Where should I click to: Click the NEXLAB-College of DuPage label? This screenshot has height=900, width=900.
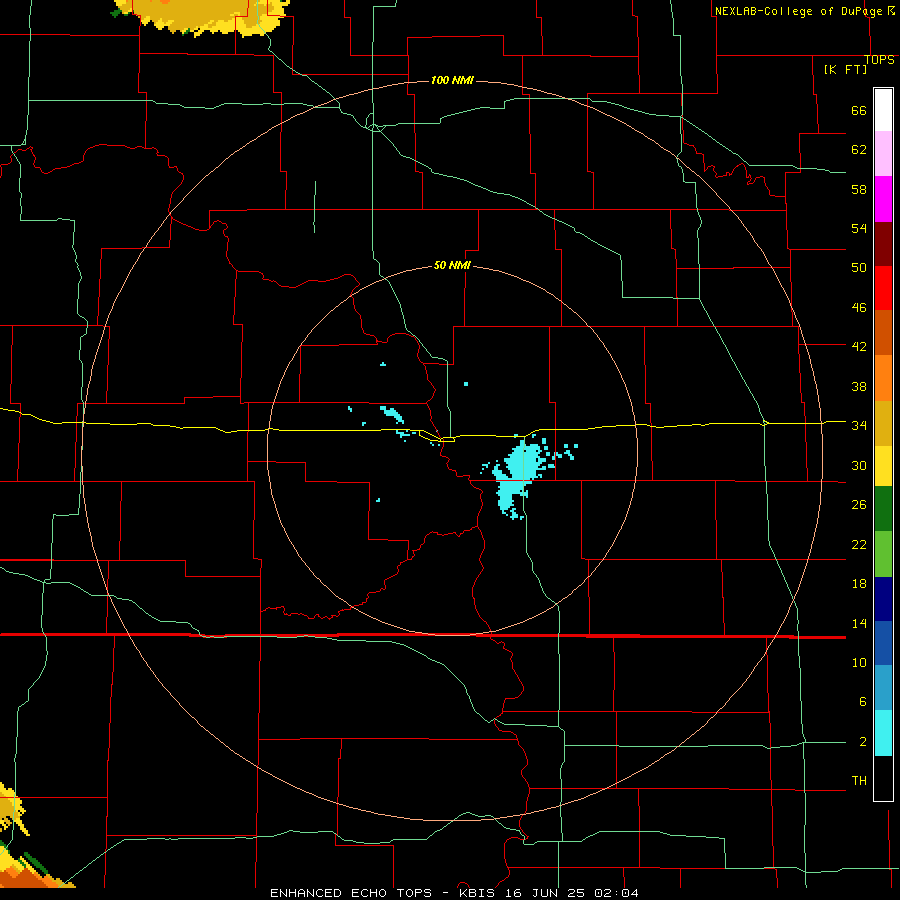click(798, 11)
